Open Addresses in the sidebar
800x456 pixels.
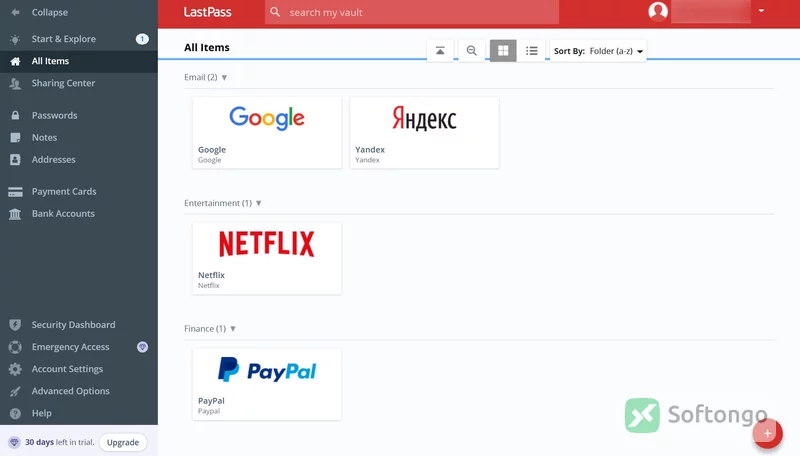click(x=79, y=160)
